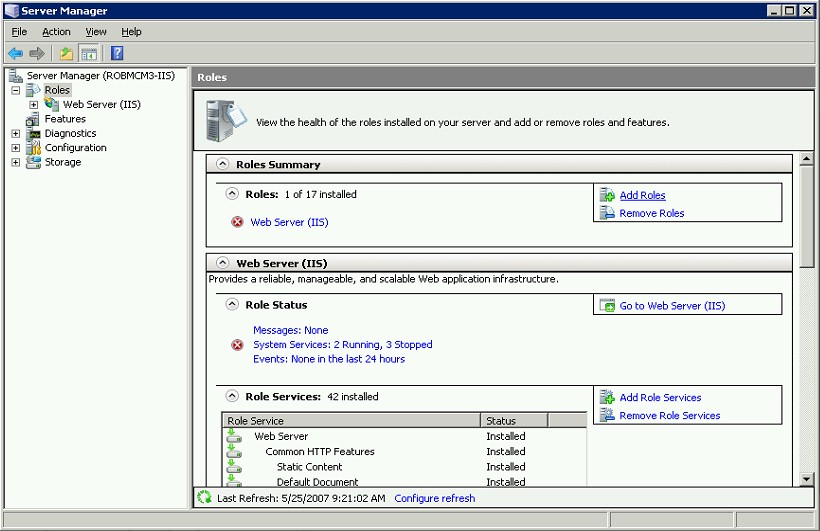
Task: Click the forward arrow toolbar button
Action: (37, 53)
